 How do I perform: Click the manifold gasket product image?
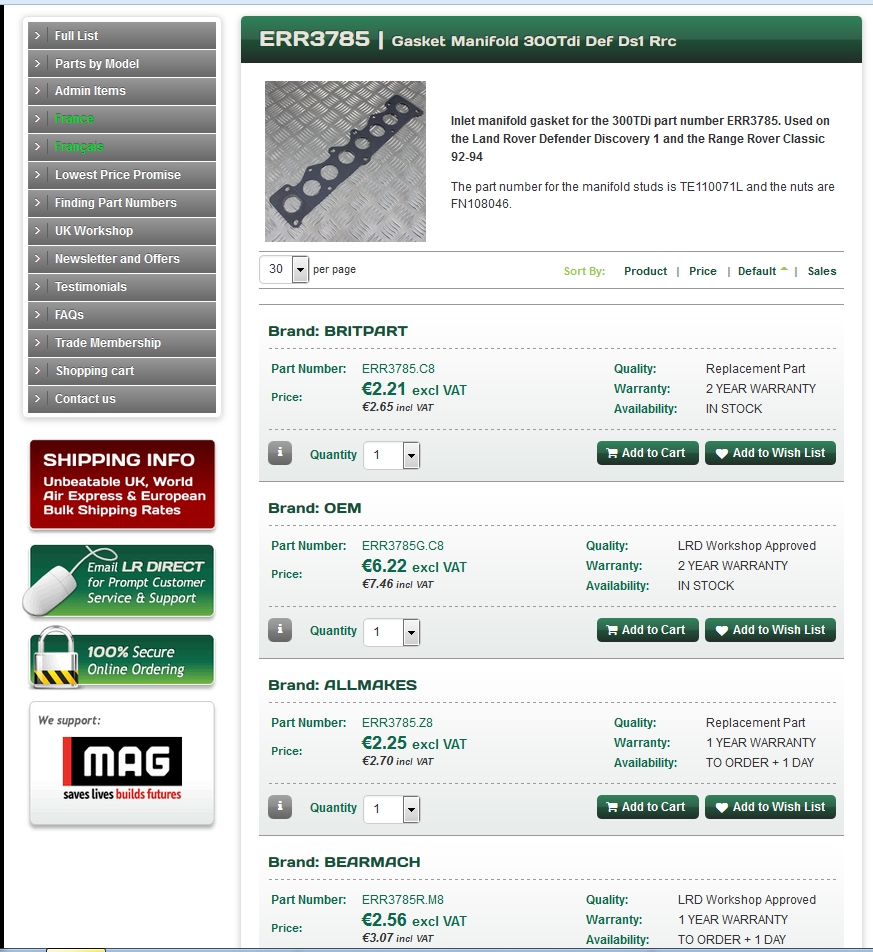(345, 161)
